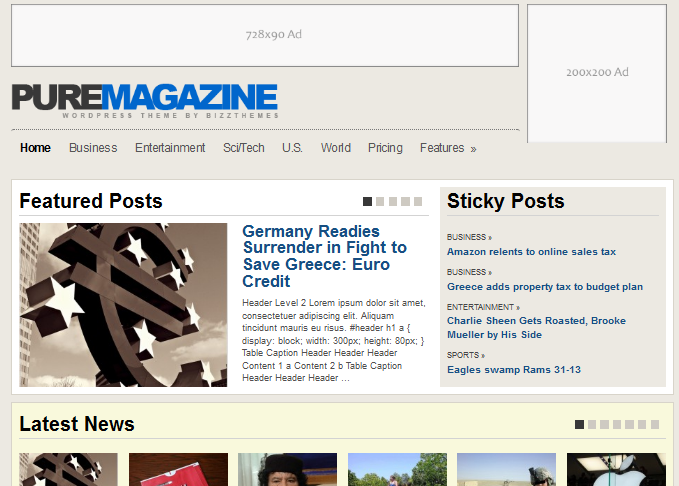Navigate to the World section
The image size is (679, 486).
point(336,148)
